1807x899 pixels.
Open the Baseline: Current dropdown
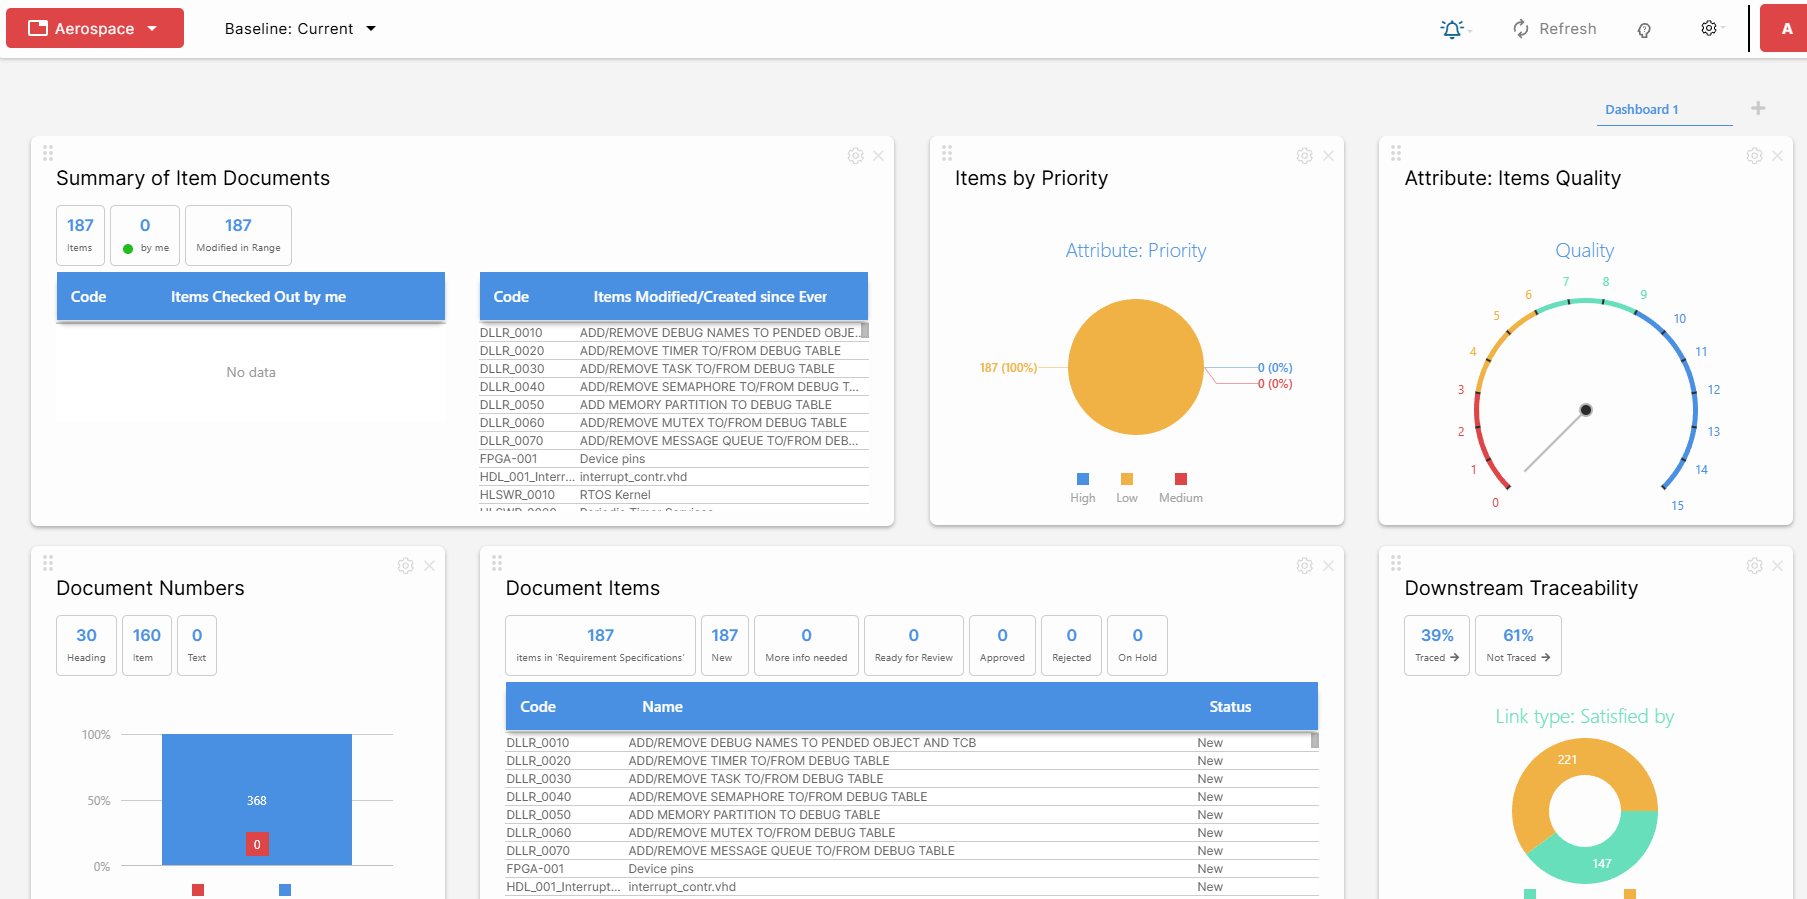[x=300, y=29]
